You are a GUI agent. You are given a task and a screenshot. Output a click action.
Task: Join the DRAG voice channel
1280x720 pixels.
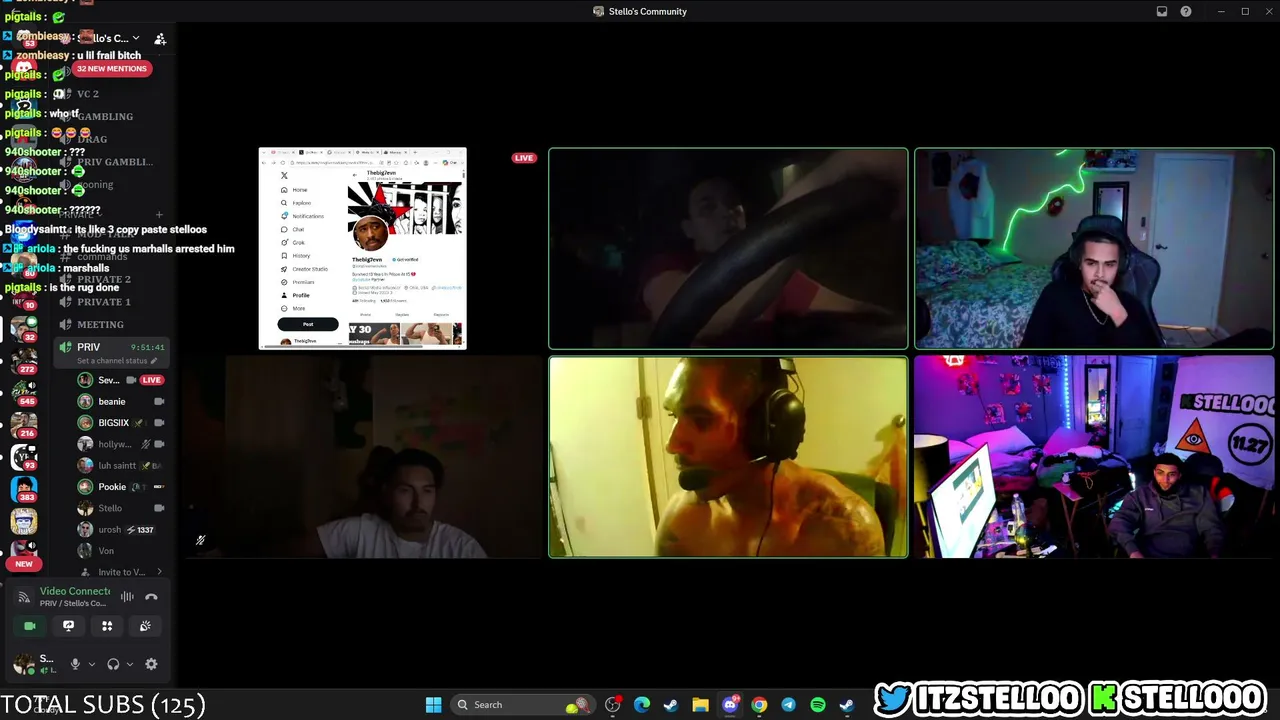(110, 139)
